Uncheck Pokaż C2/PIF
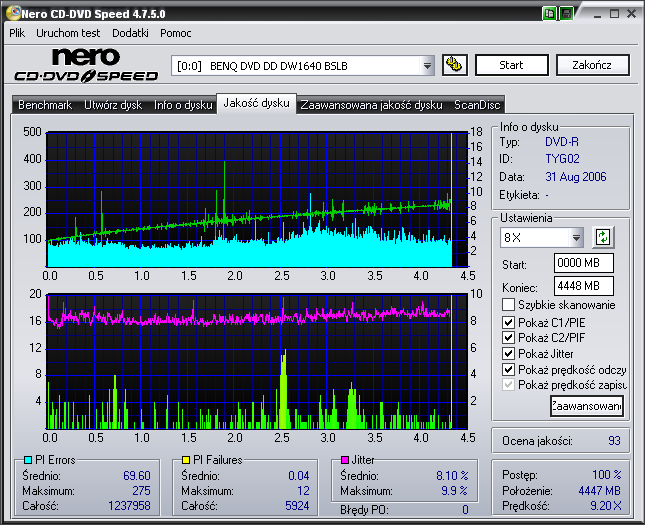 [x=508, y=337]
